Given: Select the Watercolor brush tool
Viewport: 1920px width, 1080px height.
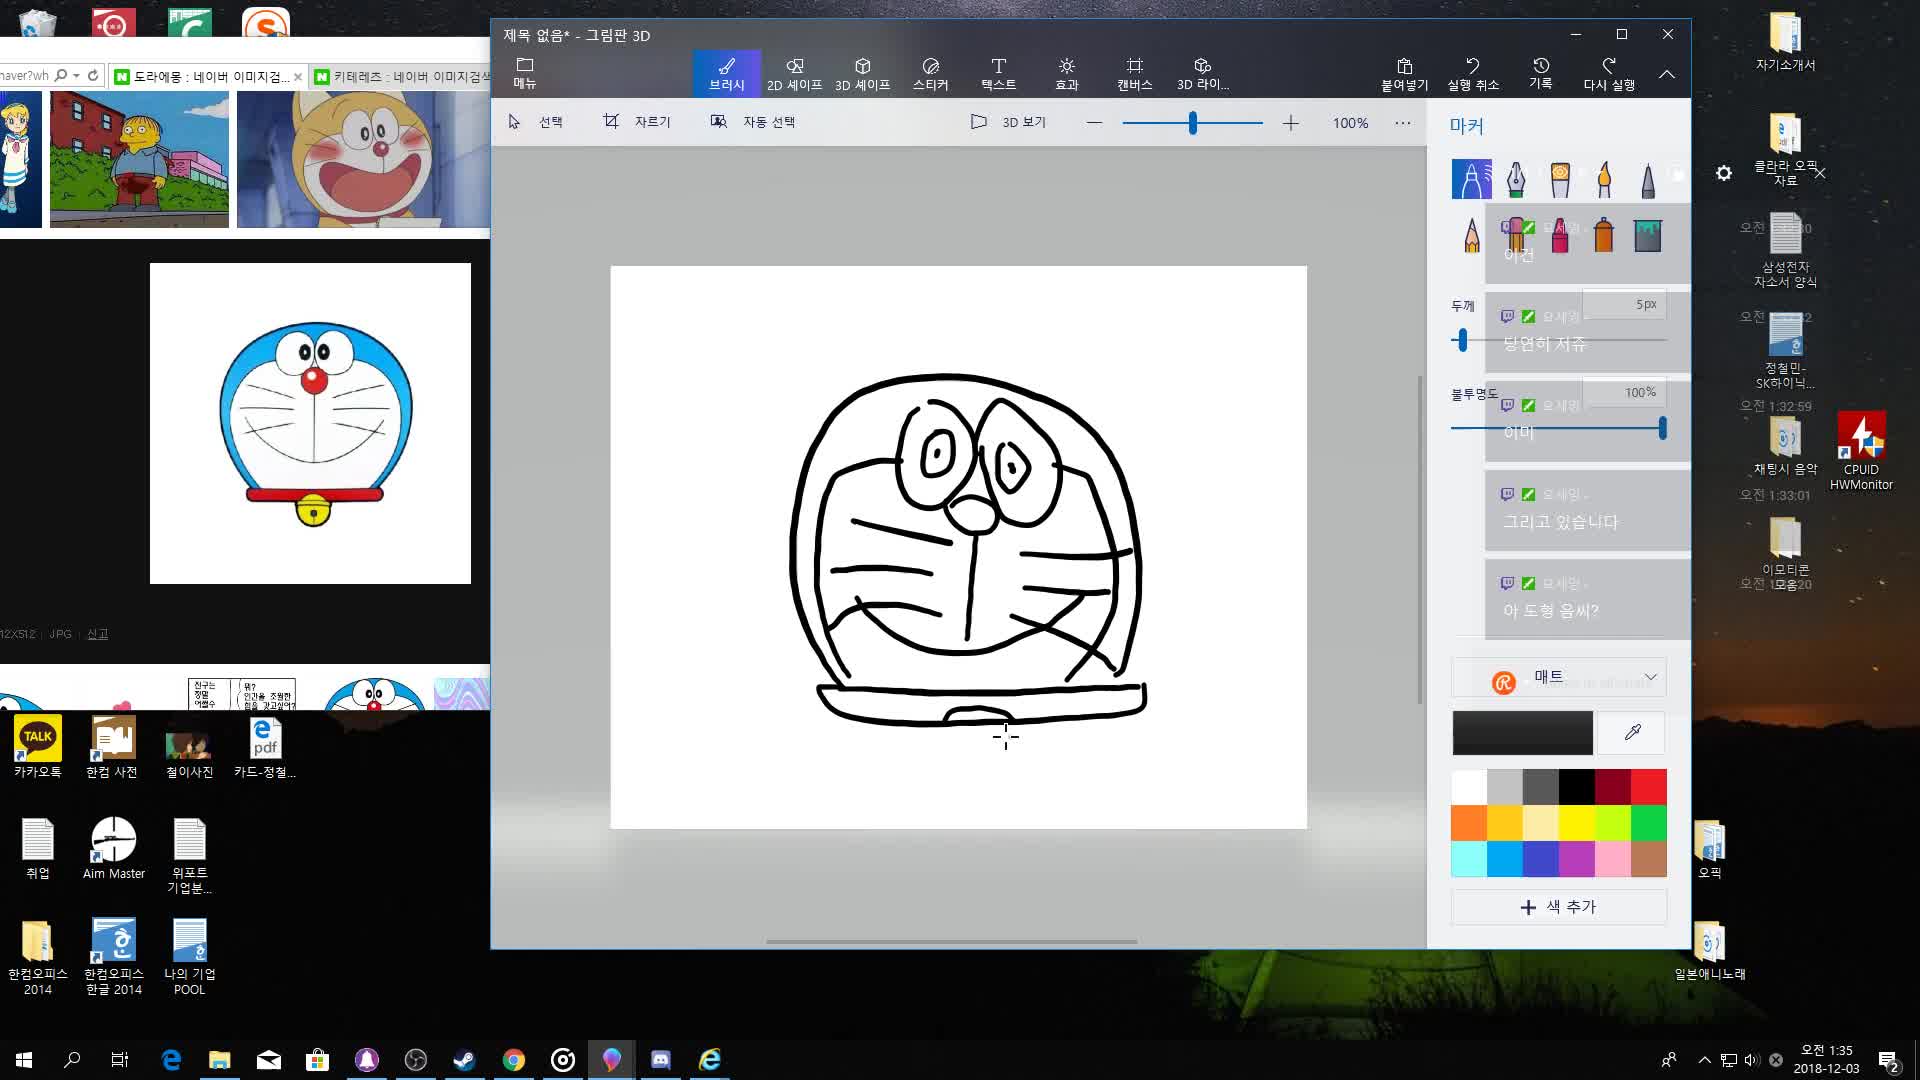Looking at the screenshot, I should [1604, 179].
